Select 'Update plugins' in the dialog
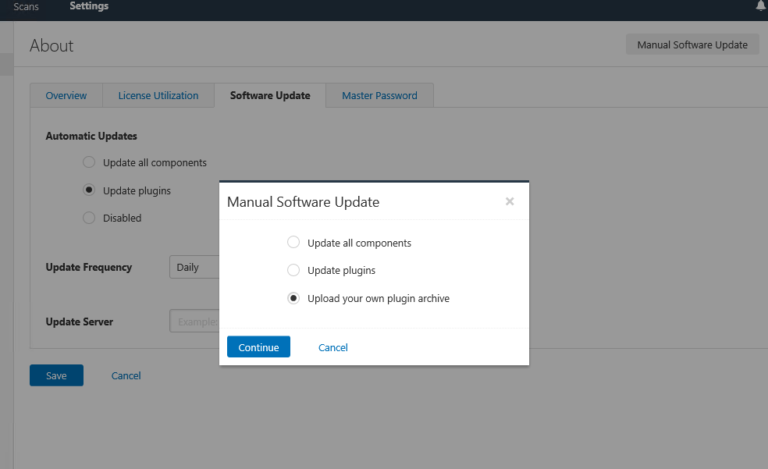The width and height of the screenshot is (768, 469). click(293, 270)
